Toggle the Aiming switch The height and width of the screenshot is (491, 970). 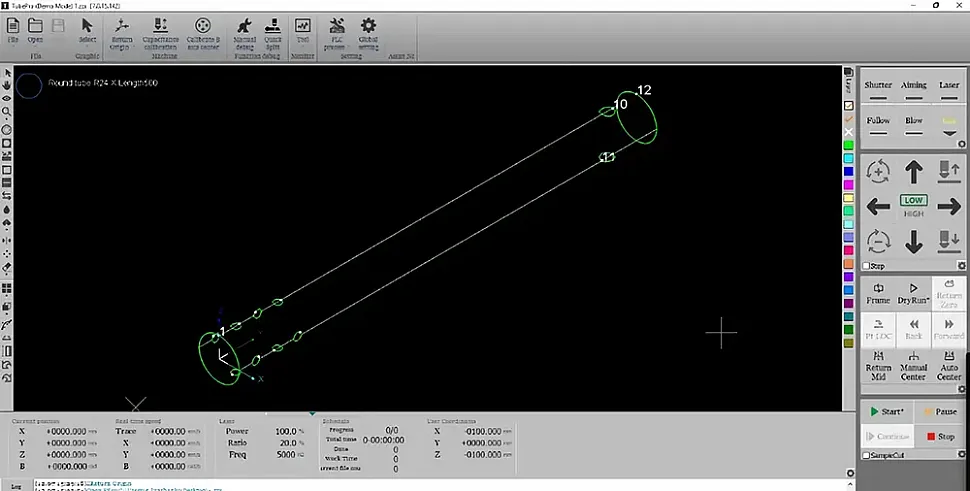914,90
